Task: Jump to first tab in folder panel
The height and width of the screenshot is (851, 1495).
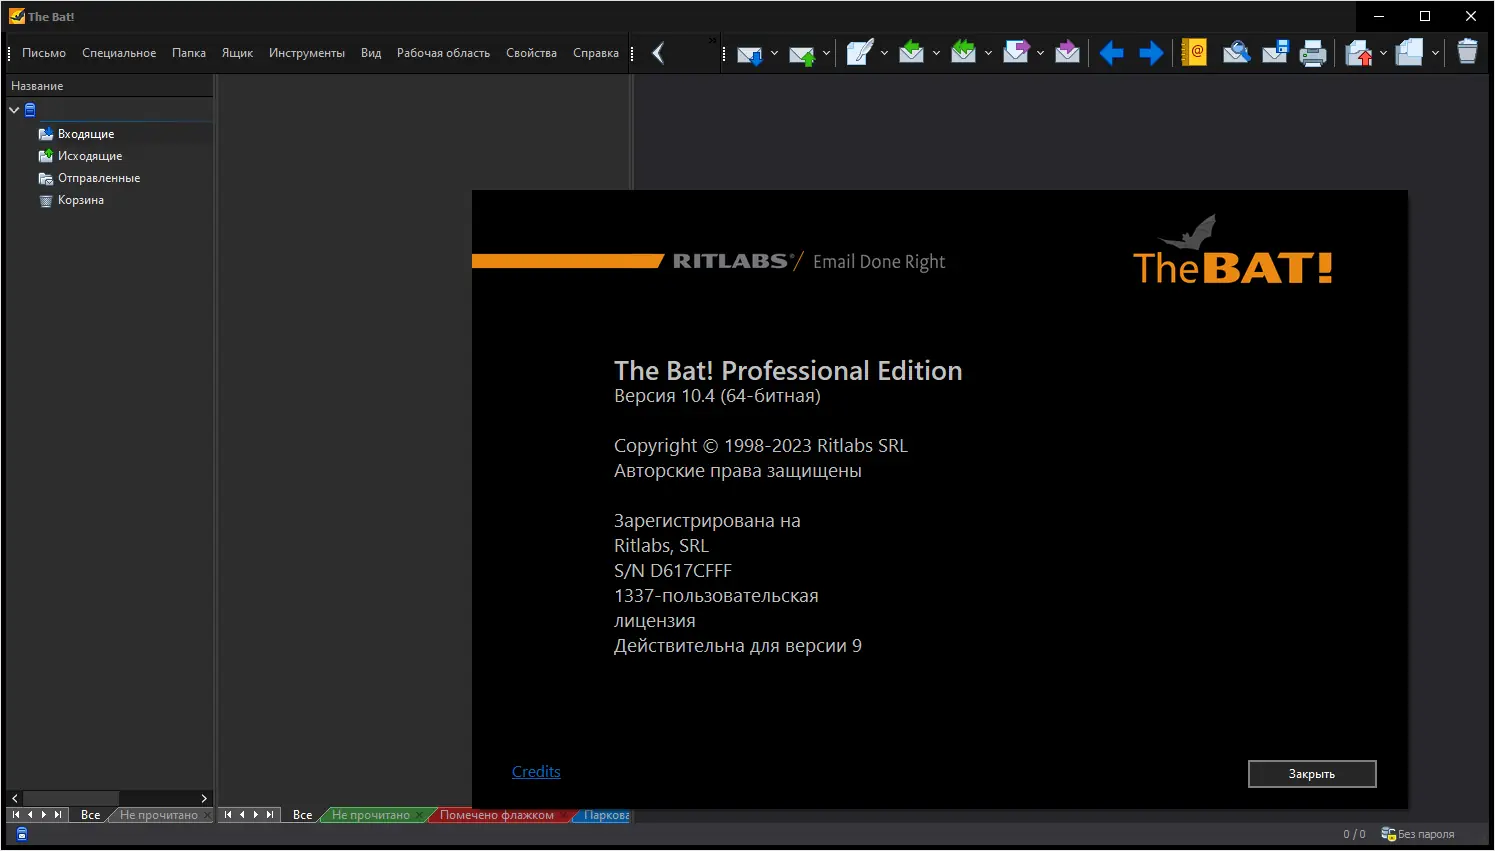Action: (x=16, y=815)
